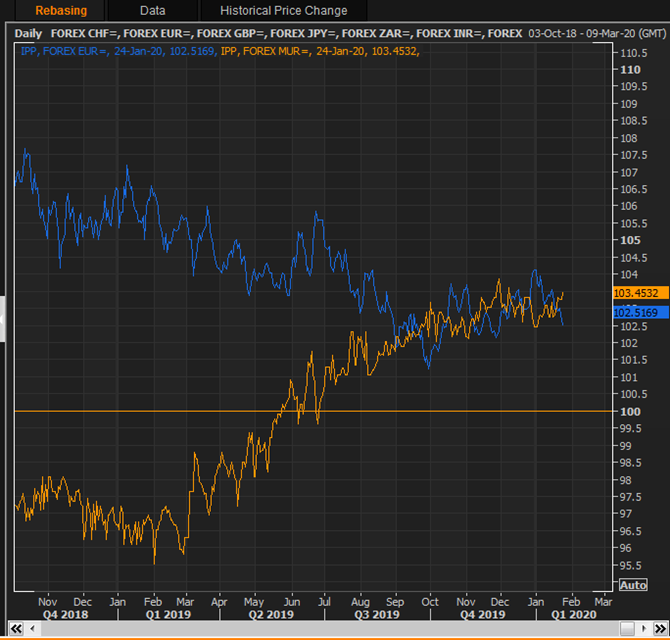Open the Historical Price Change tab
670x640 pixels.
click(284, 10)
